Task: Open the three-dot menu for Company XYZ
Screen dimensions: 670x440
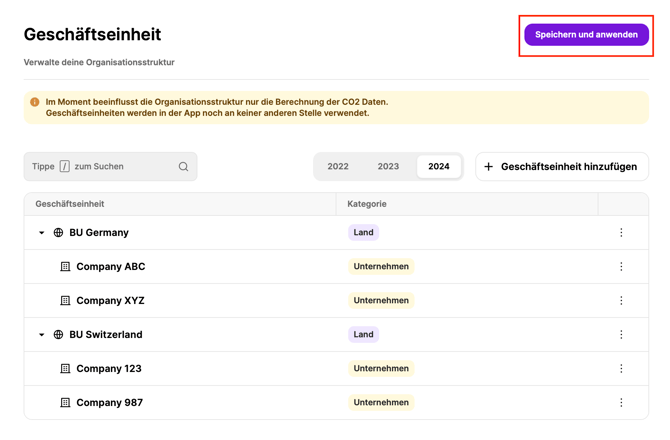Action: [621, 301]
